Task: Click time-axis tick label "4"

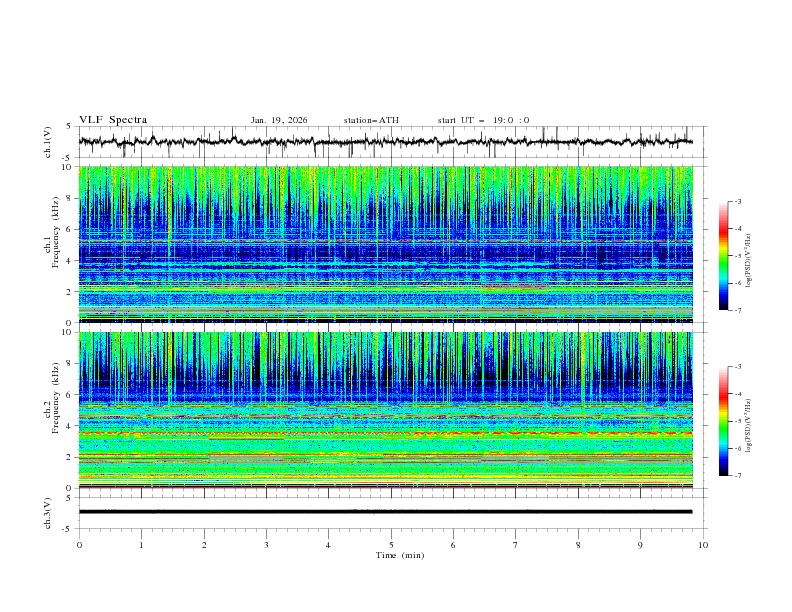Action: [x=328, y=545]
